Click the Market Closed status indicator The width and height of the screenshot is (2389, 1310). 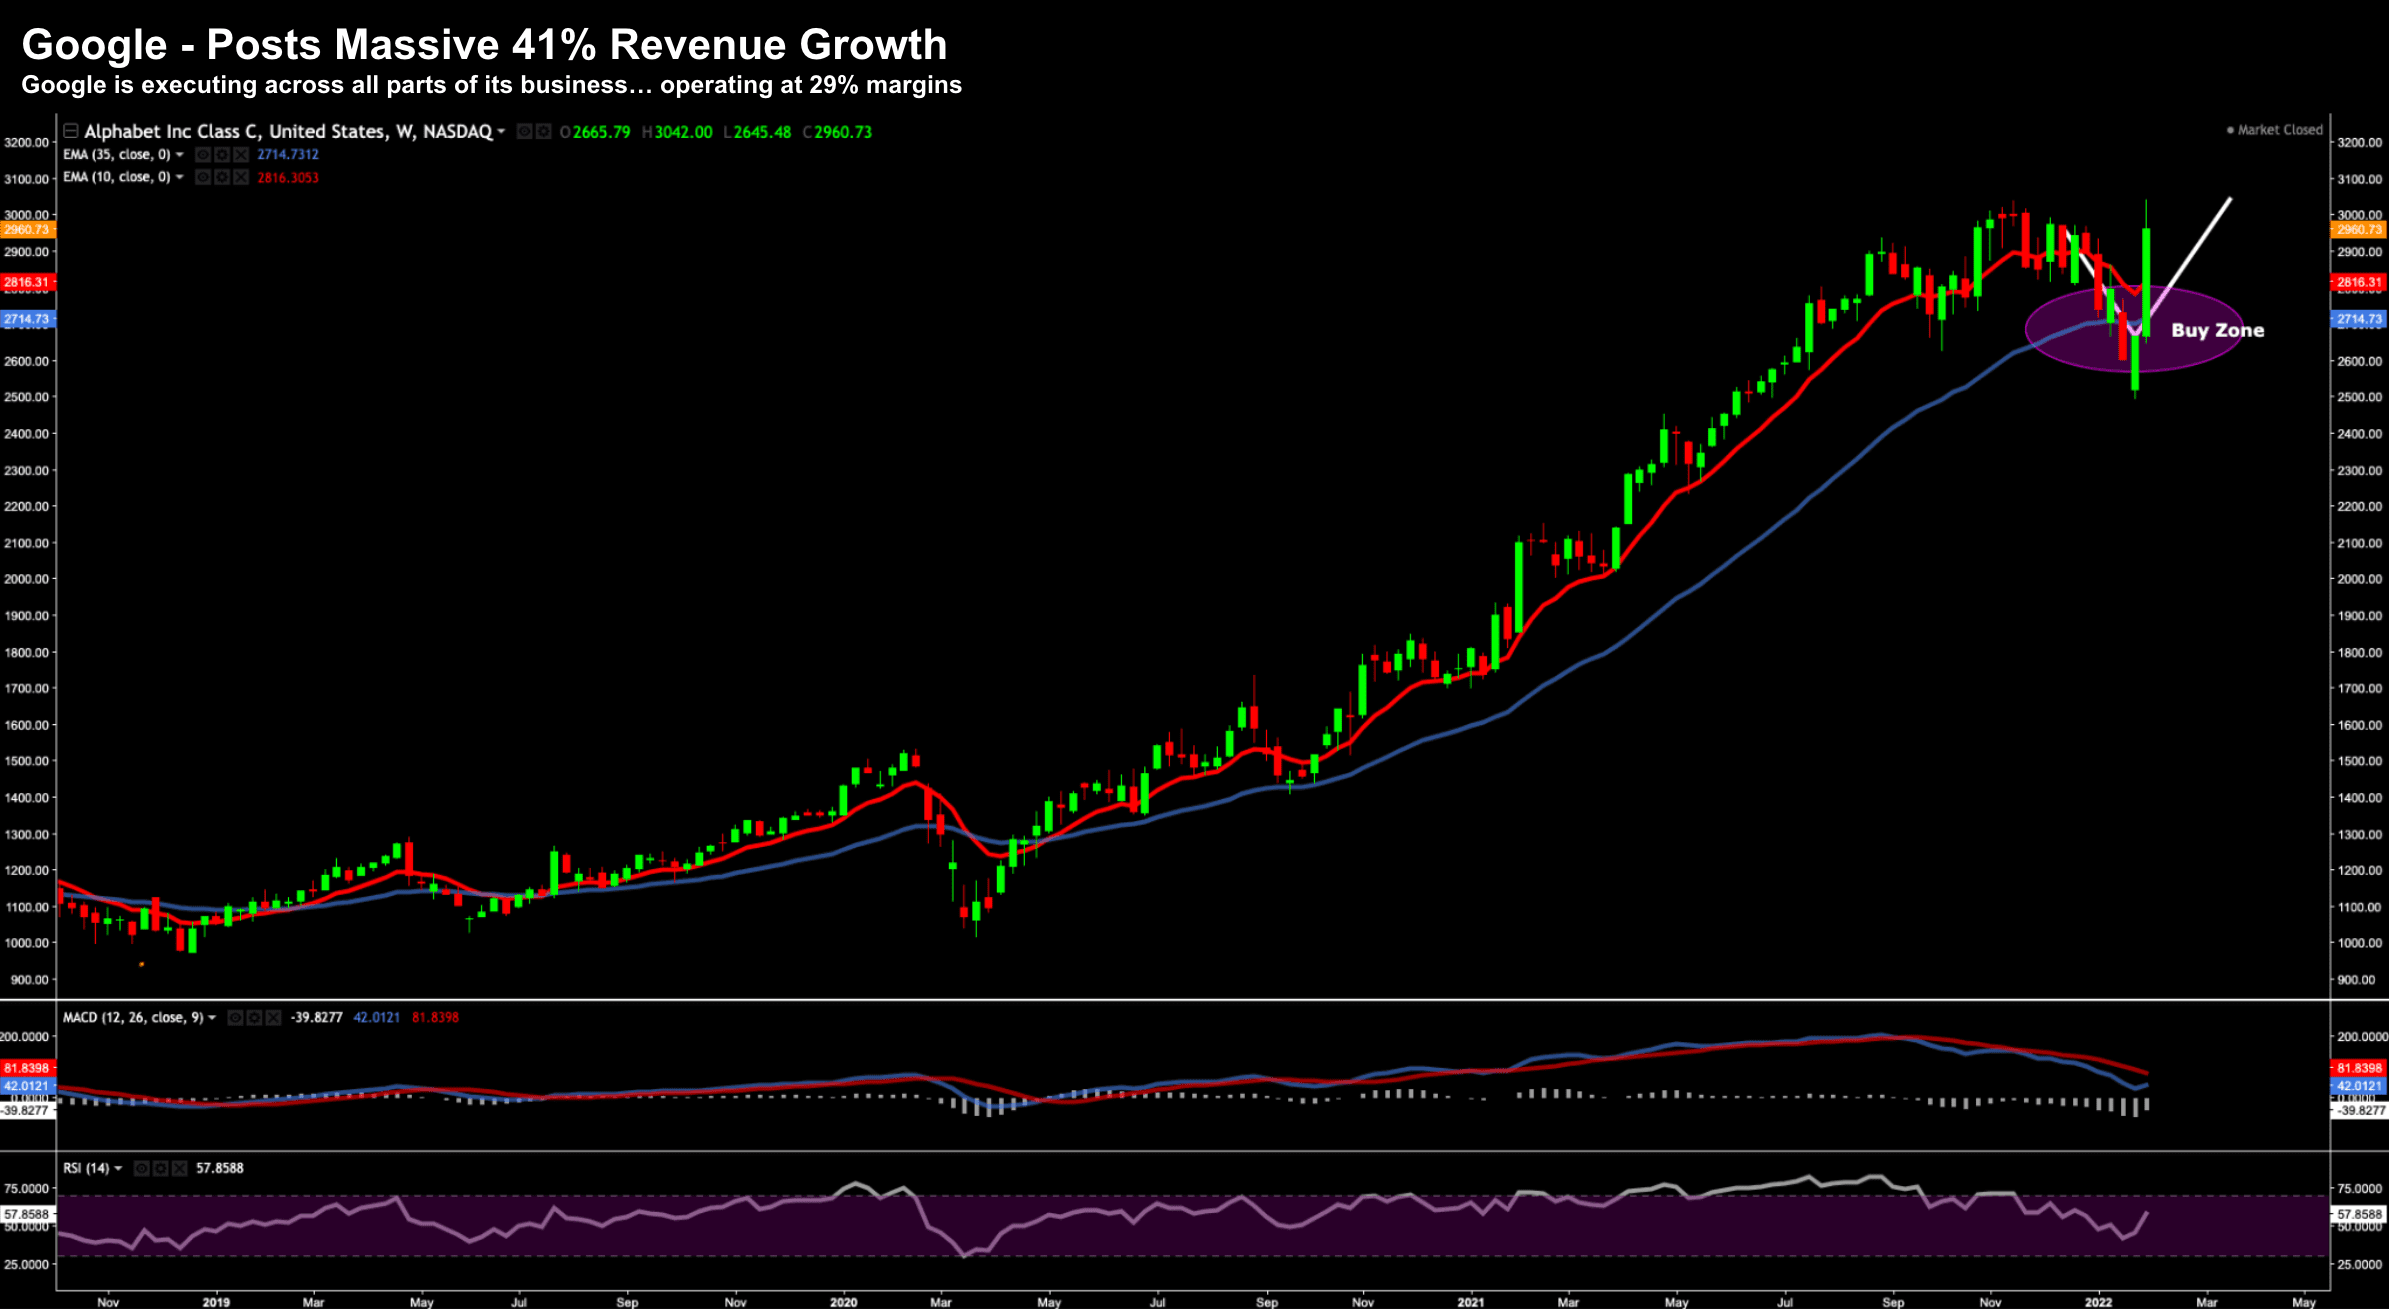point(2274,130)
